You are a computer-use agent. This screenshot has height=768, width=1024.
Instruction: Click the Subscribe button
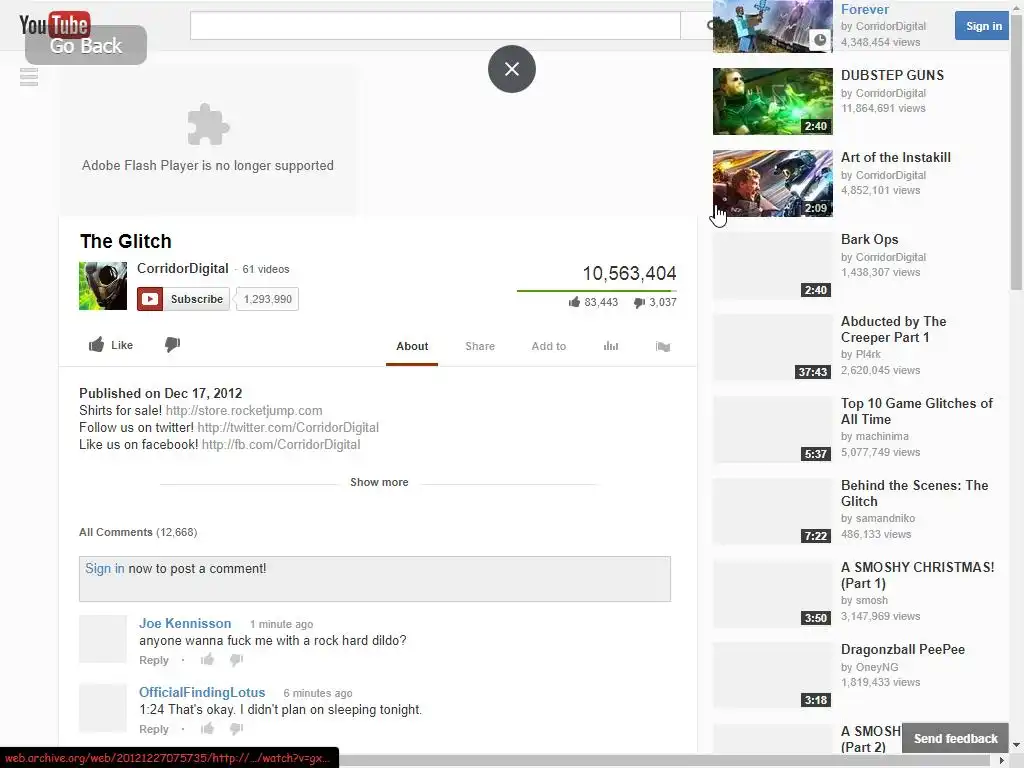click(184, 299)
